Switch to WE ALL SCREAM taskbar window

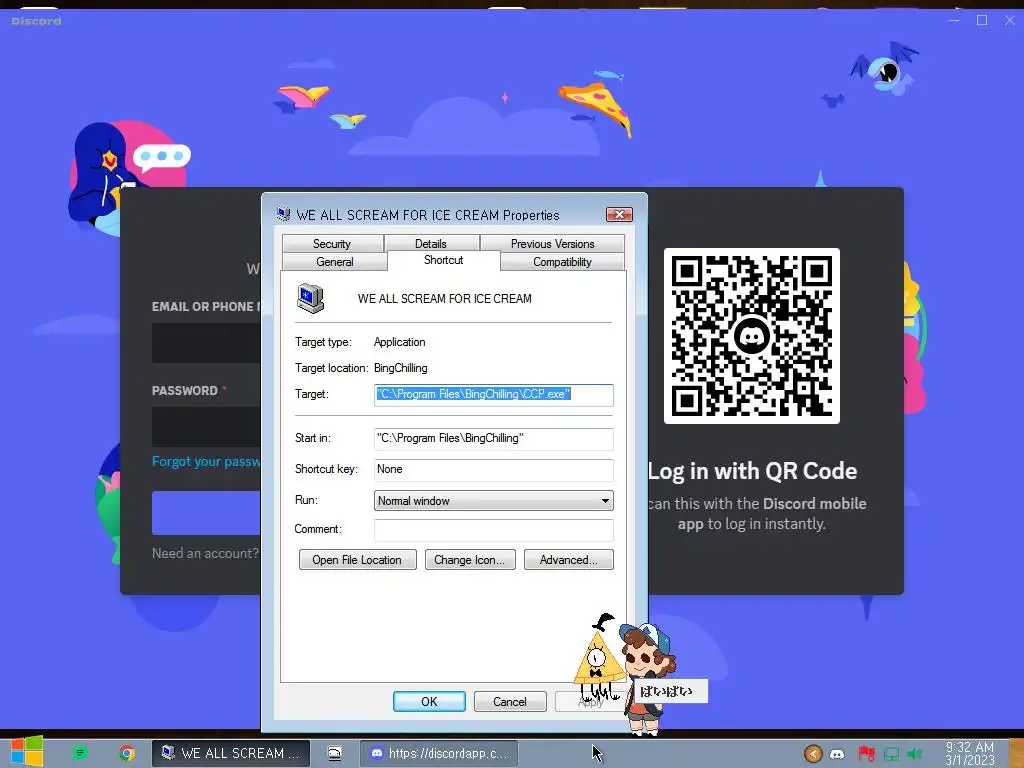pos(231,753)
